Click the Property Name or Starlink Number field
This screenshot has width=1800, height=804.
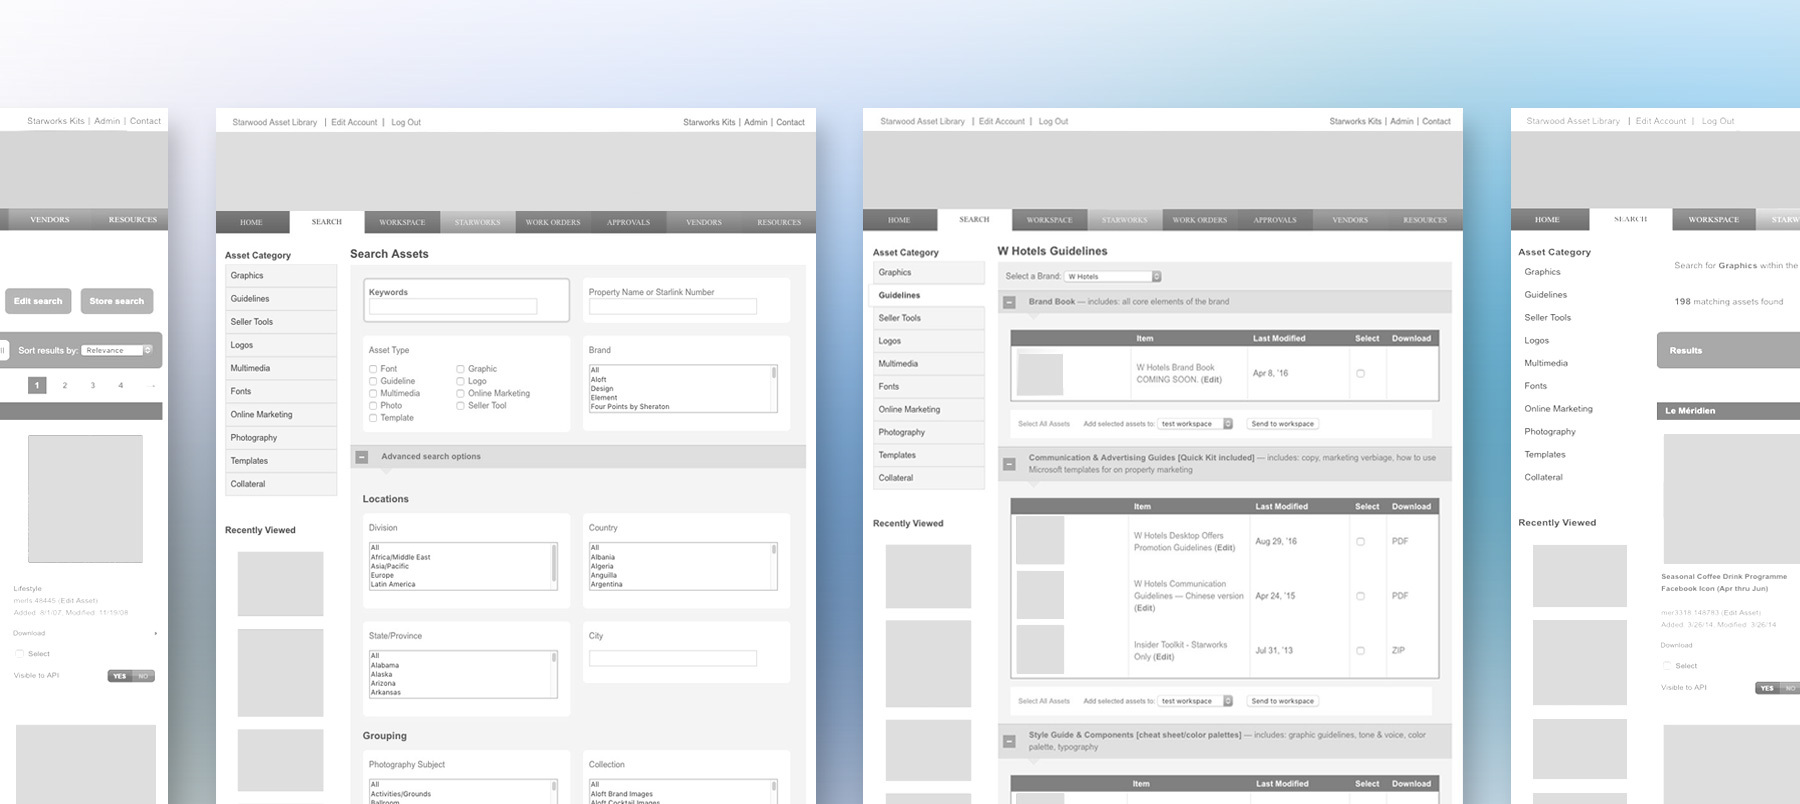(x=673, y=307)
